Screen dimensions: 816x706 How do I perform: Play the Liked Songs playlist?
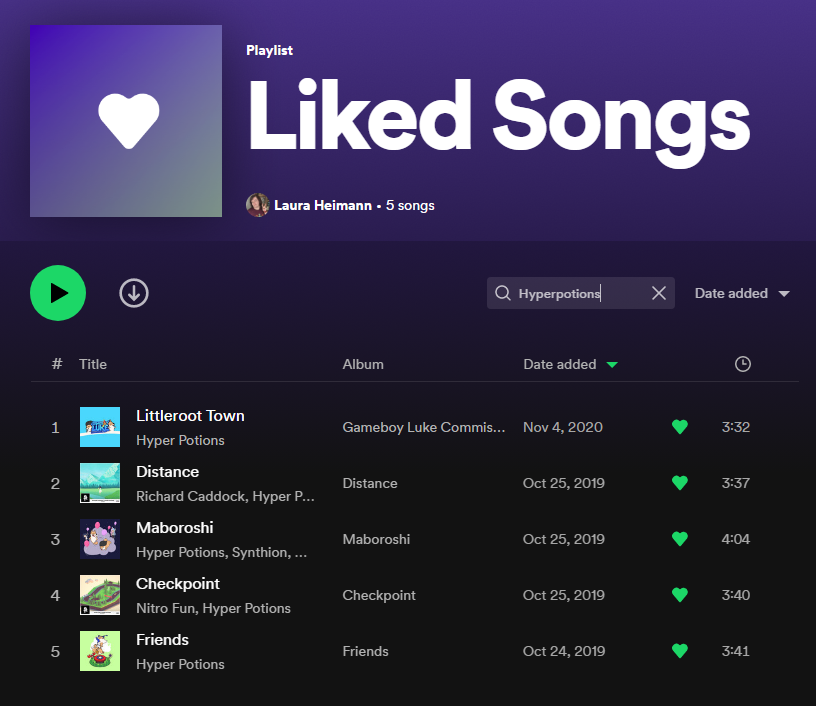(58, 293)
